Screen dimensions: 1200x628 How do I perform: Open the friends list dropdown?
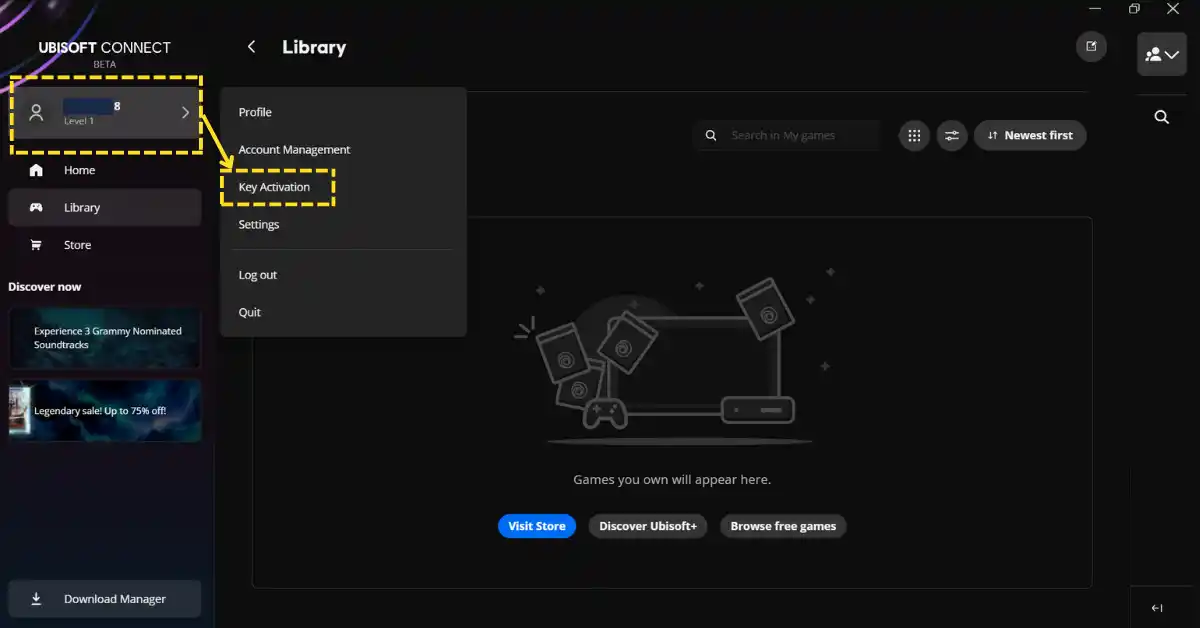pos(1161,54)
